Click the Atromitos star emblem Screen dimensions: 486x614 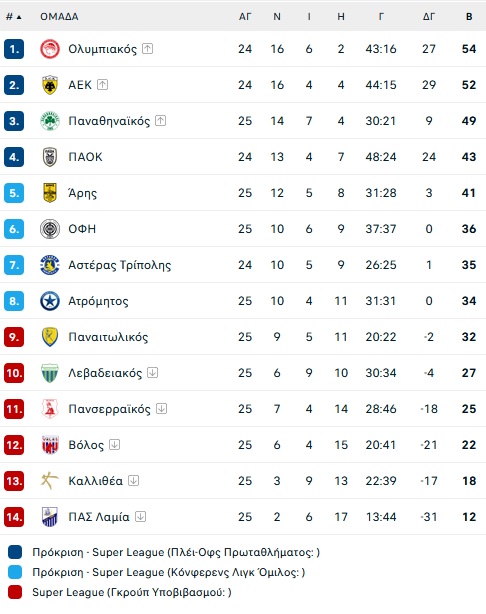click(x=50, y=301)
